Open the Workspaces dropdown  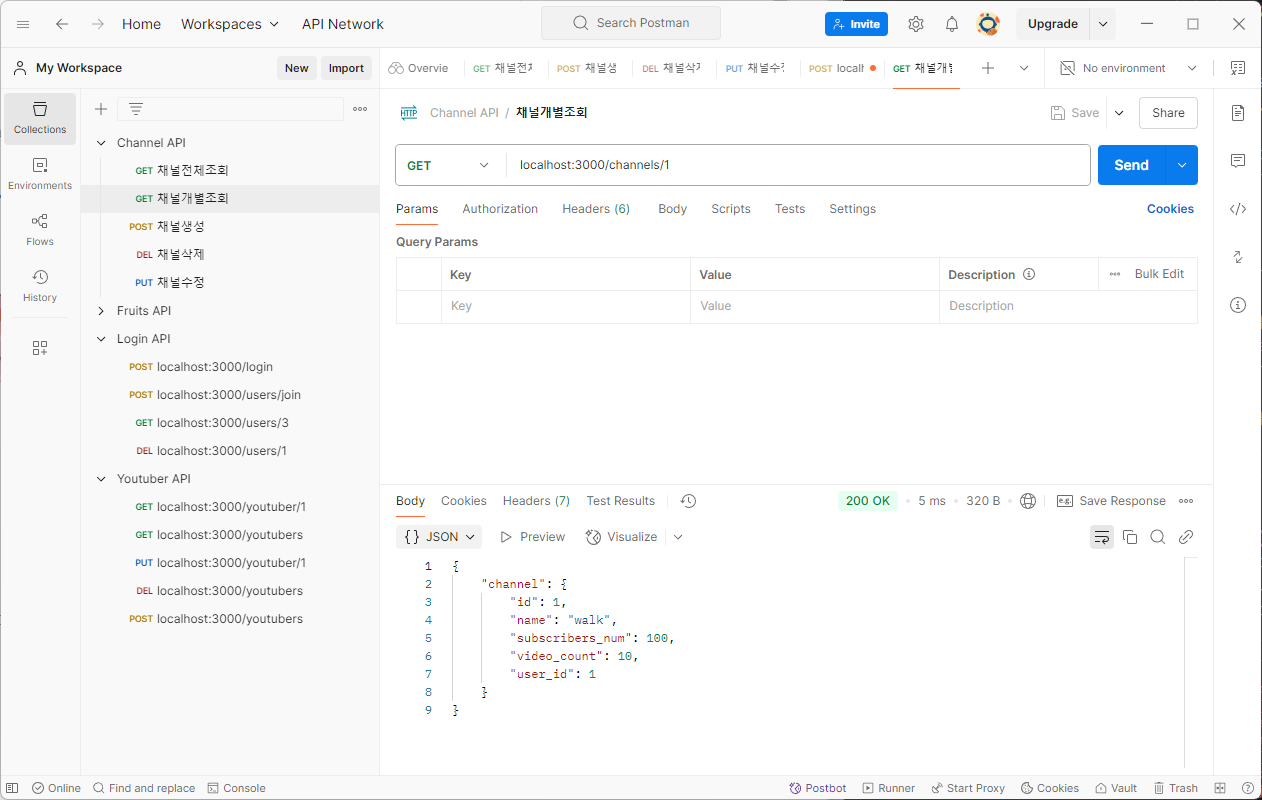click(230, 24)
